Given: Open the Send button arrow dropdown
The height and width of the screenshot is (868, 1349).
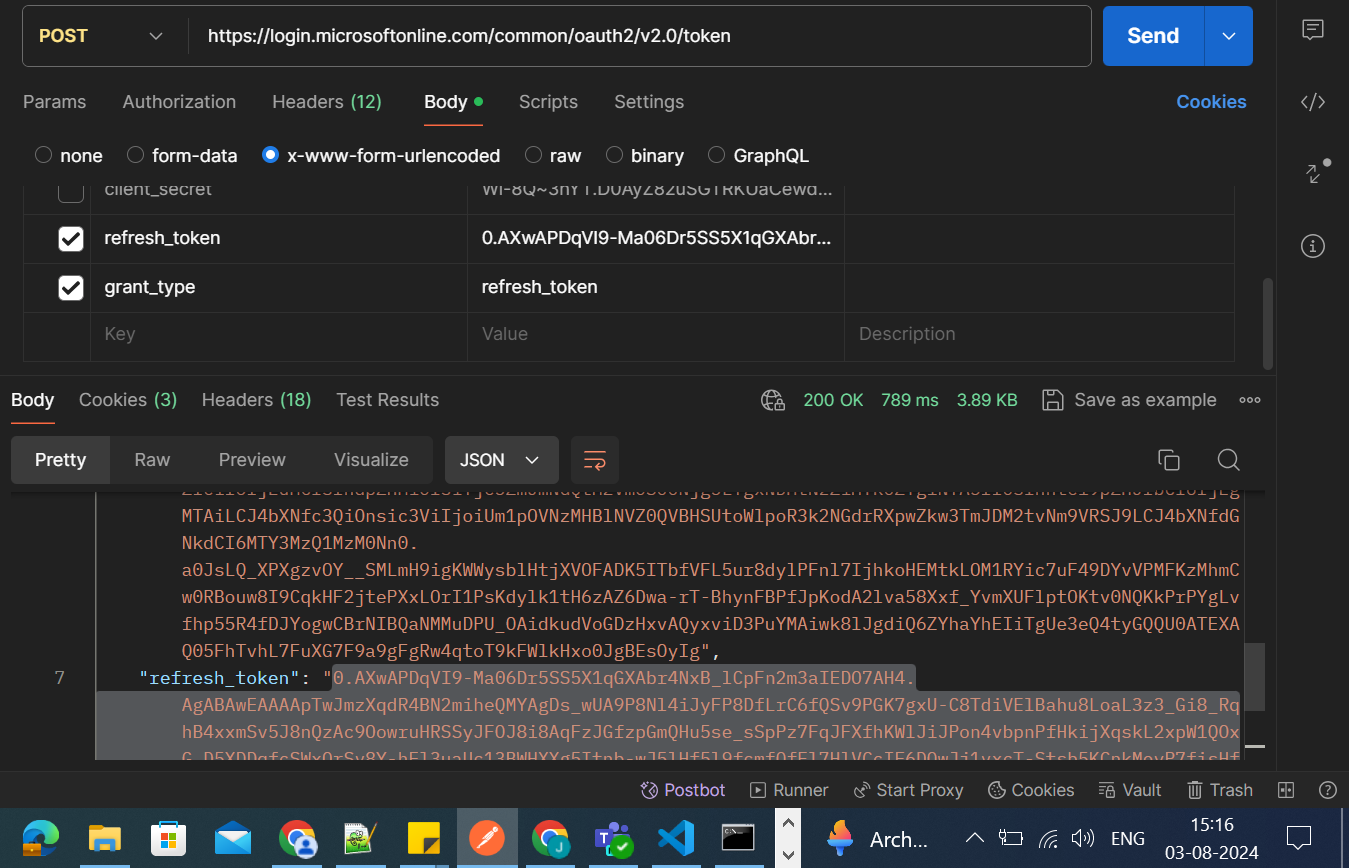Looking at the screenshot, I should pyautogui.click(x=1229, y=36).
